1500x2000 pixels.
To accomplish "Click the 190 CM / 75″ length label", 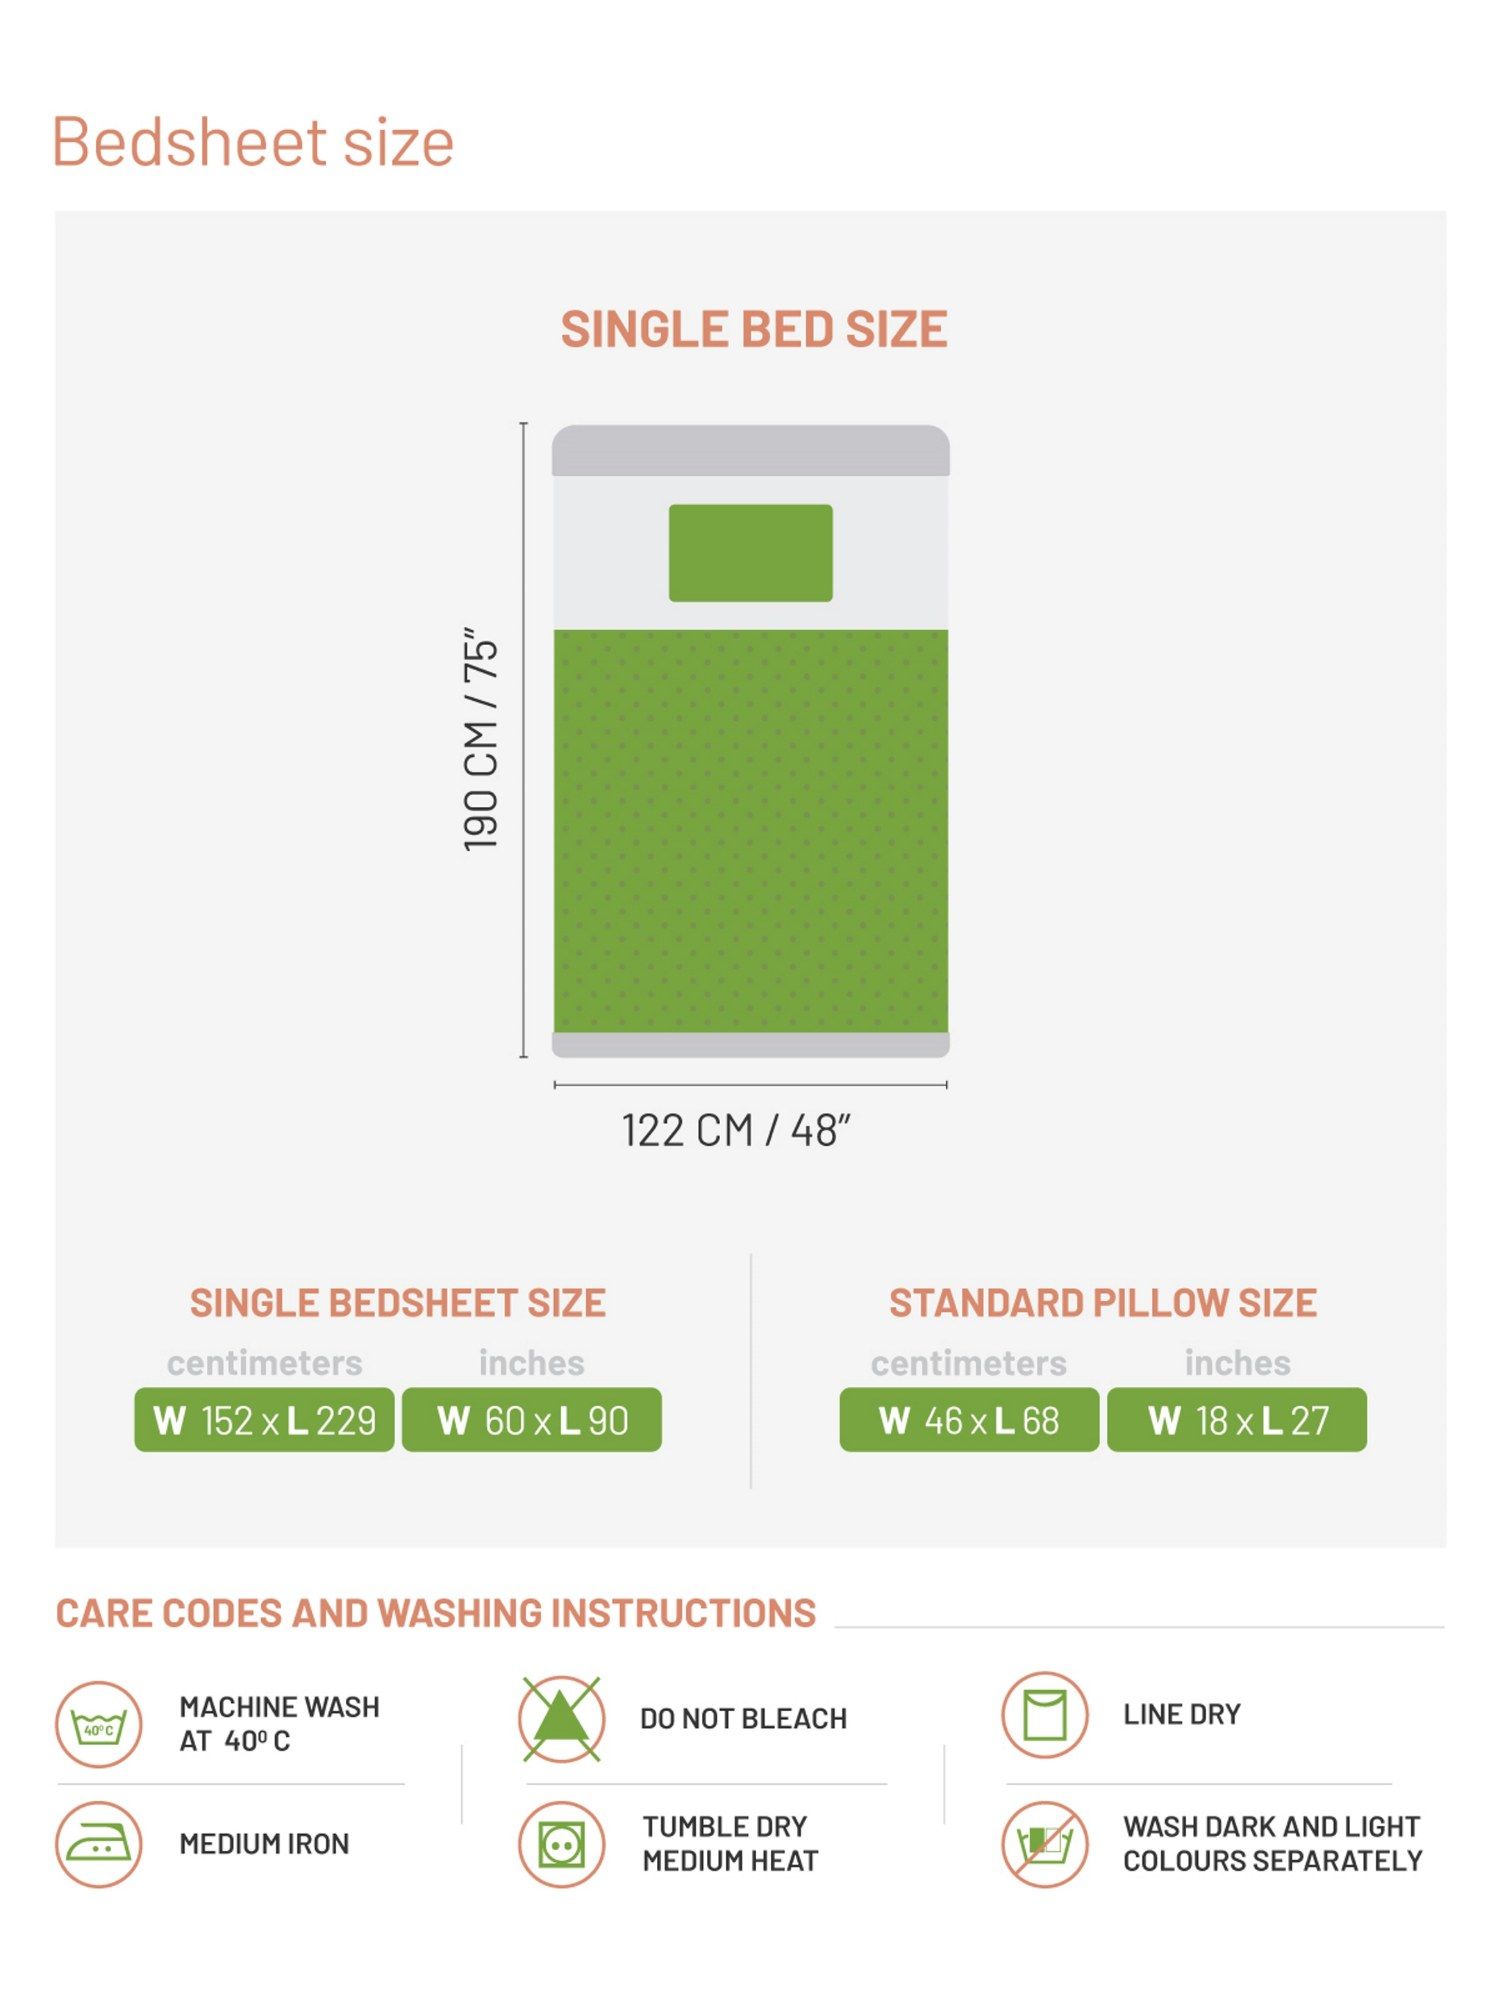I will click(x=482, y=740).
